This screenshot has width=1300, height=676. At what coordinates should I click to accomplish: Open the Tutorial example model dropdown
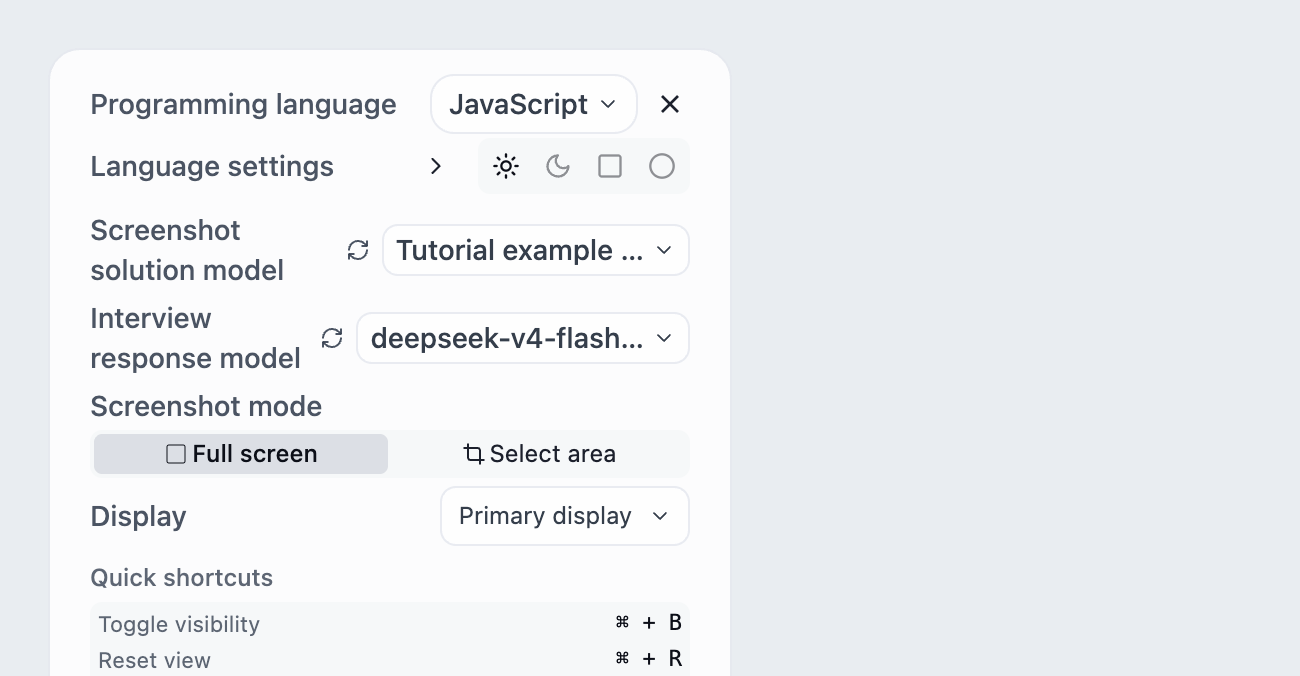click(x=536, y=250)
